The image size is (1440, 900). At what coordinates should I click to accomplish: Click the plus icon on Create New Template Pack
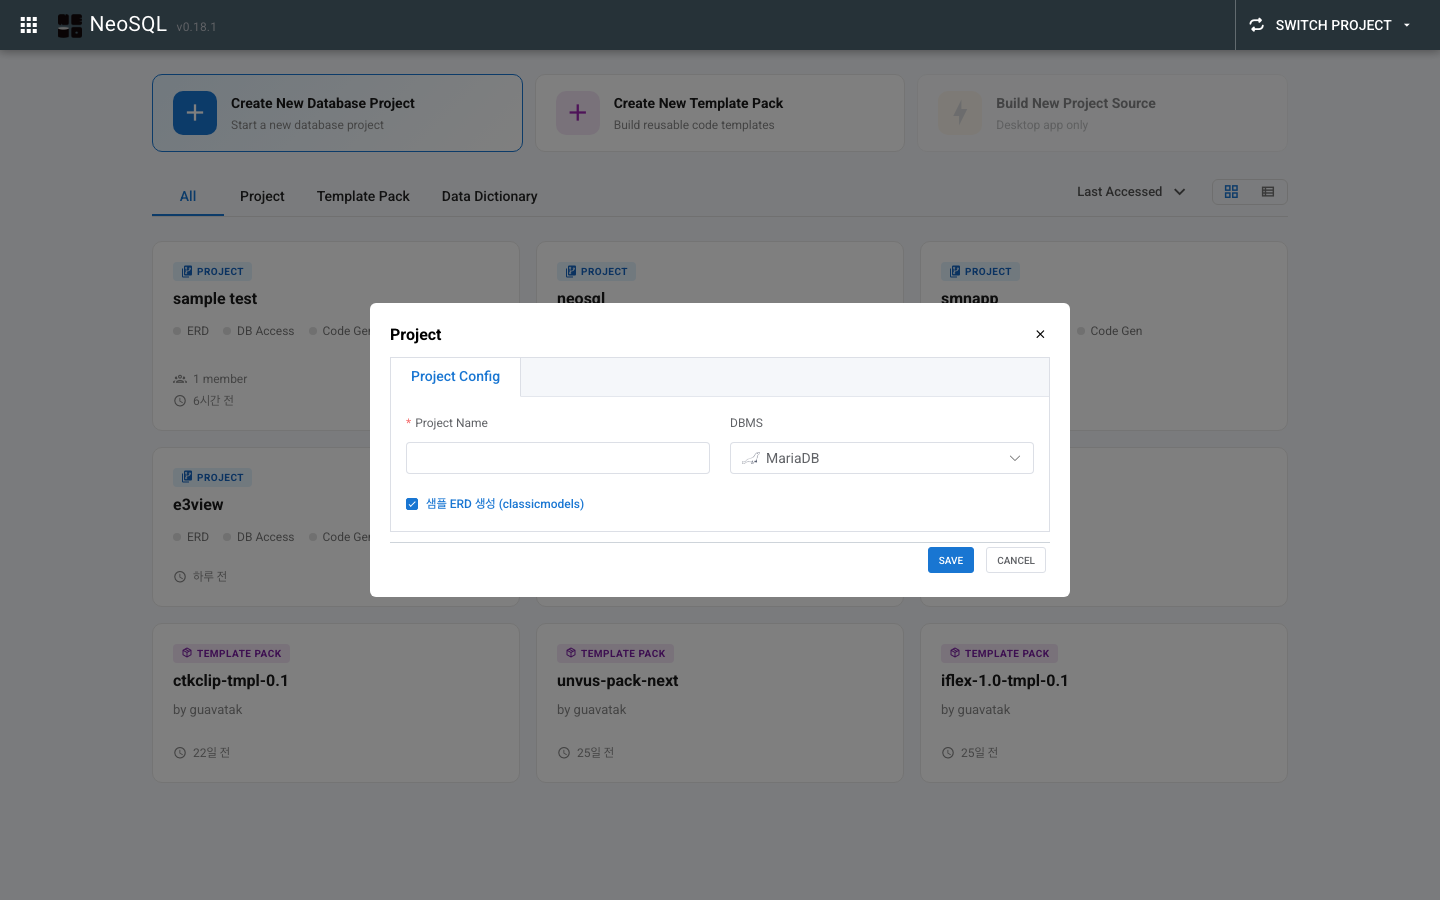[x=578, y=112]
